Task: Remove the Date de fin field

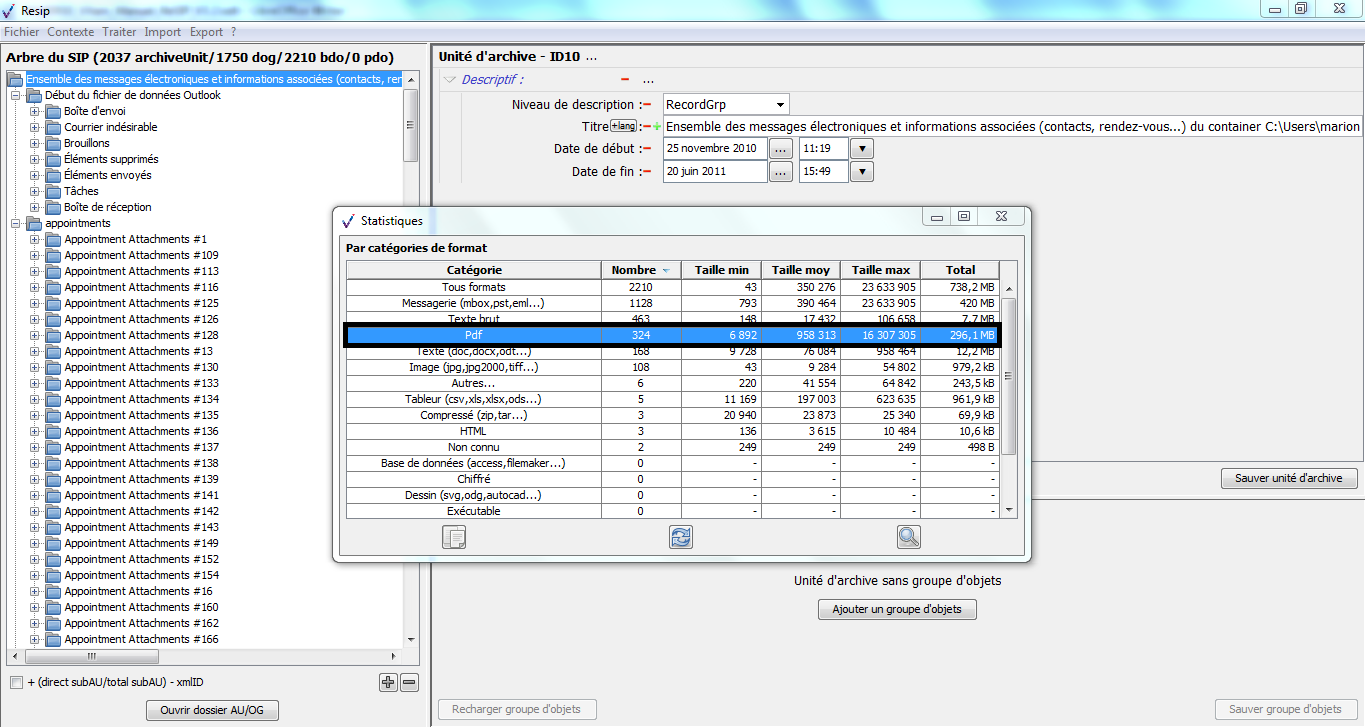Action: pyautogui.click(x=647, y=171)
